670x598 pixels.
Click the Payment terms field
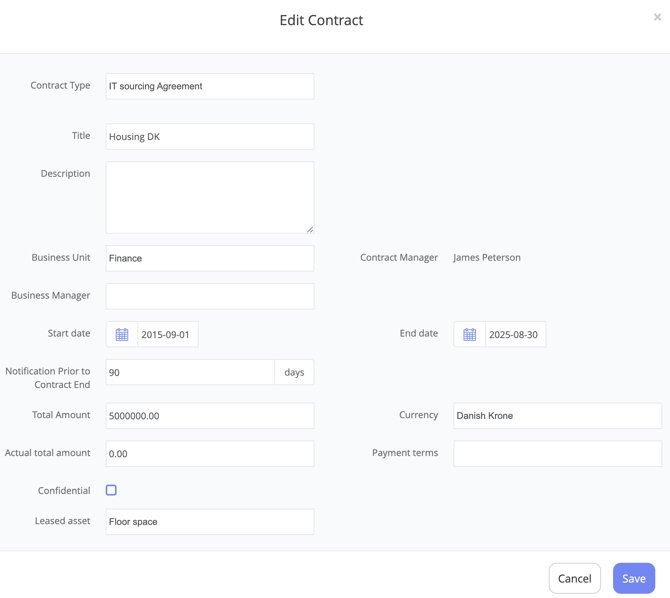click(557, 454)
